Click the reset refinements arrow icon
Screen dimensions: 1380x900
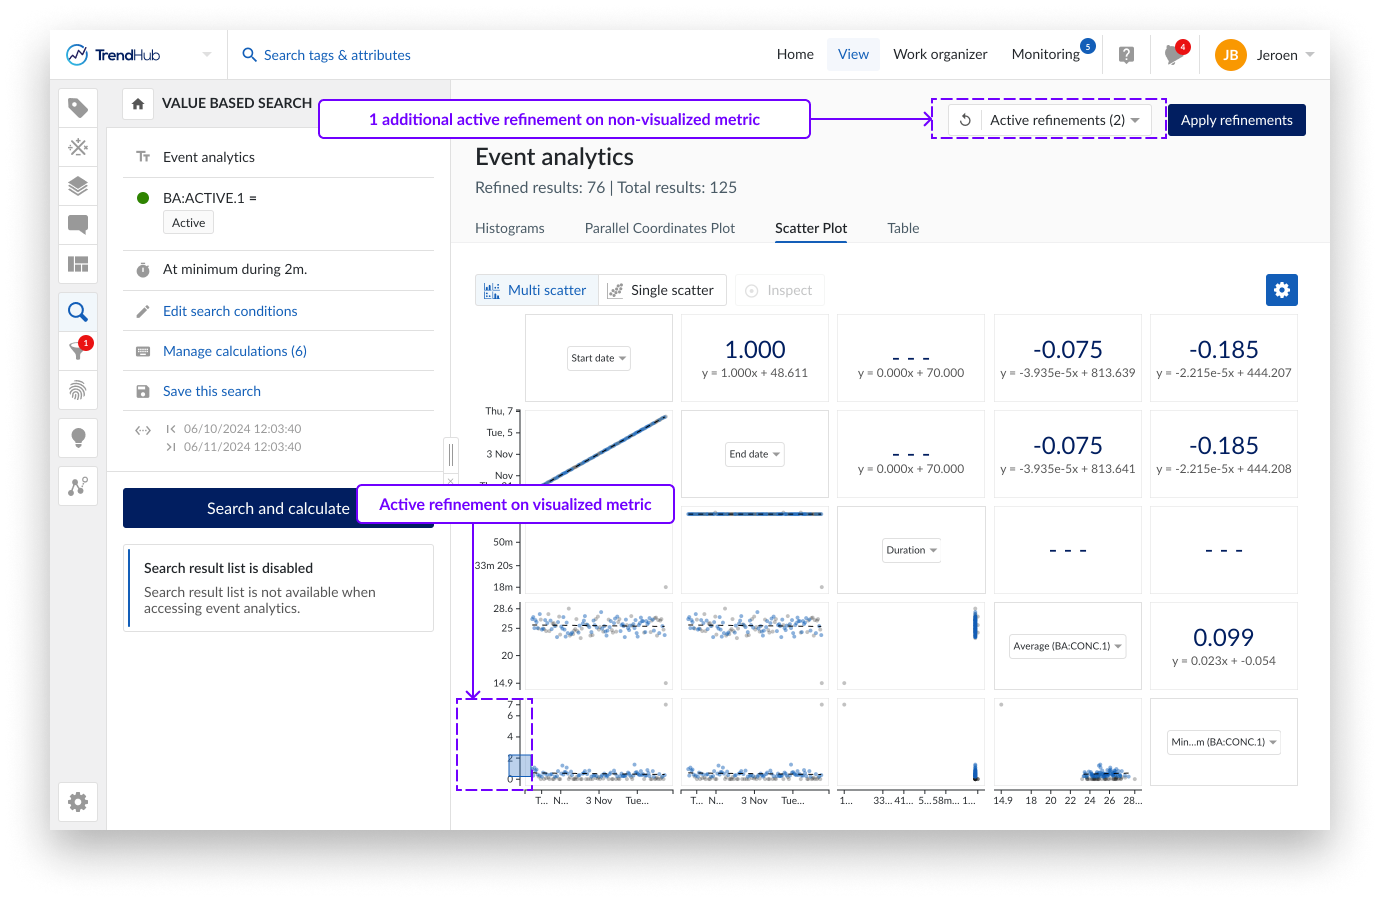[965, 120]
